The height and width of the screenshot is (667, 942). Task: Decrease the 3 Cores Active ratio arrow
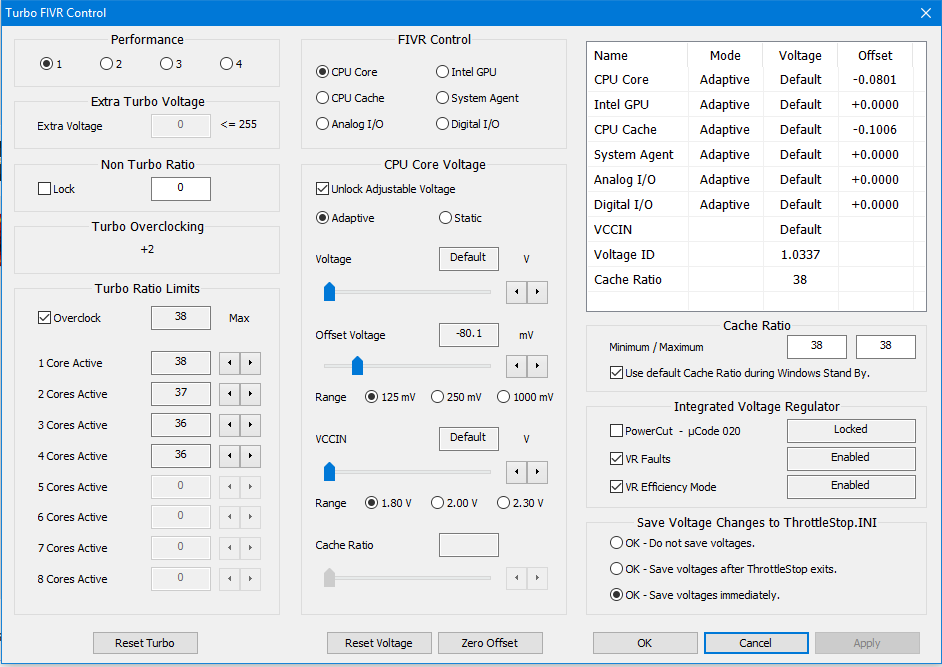(x=229, y=425)
